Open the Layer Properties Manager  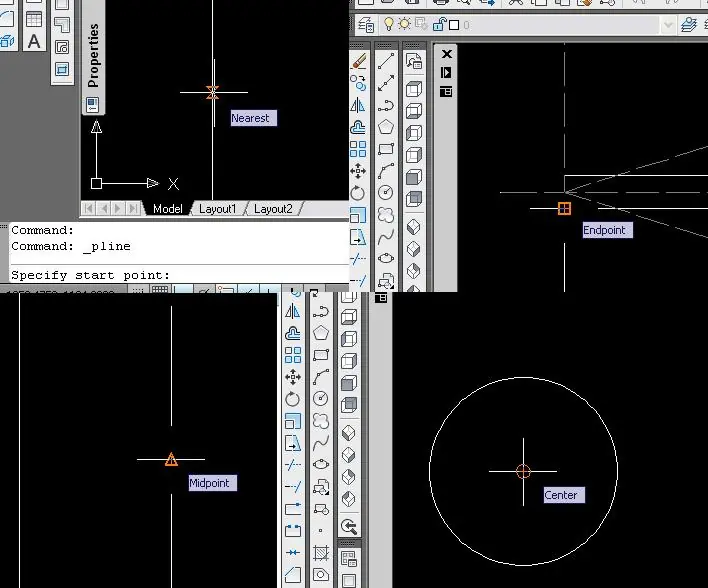click(x=366, y=25)
